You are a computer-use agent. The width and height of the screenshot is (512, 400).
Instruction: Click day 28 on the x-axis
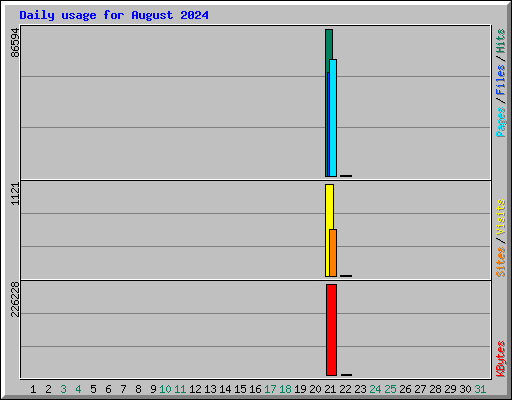click(x=435, y=389)
